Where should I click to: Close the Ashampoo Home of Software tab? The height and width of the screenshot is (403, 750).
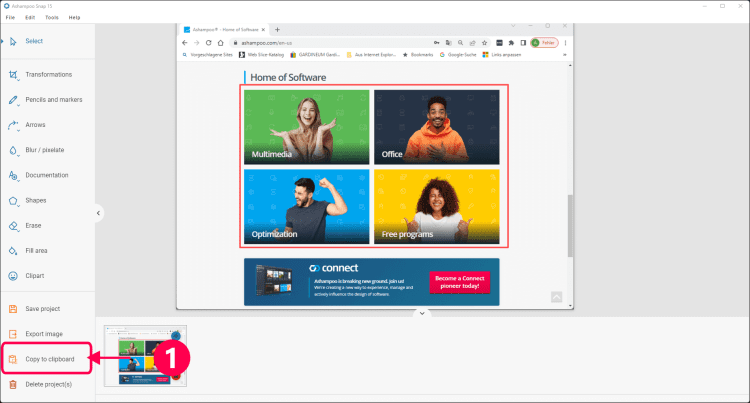point(263,30)
